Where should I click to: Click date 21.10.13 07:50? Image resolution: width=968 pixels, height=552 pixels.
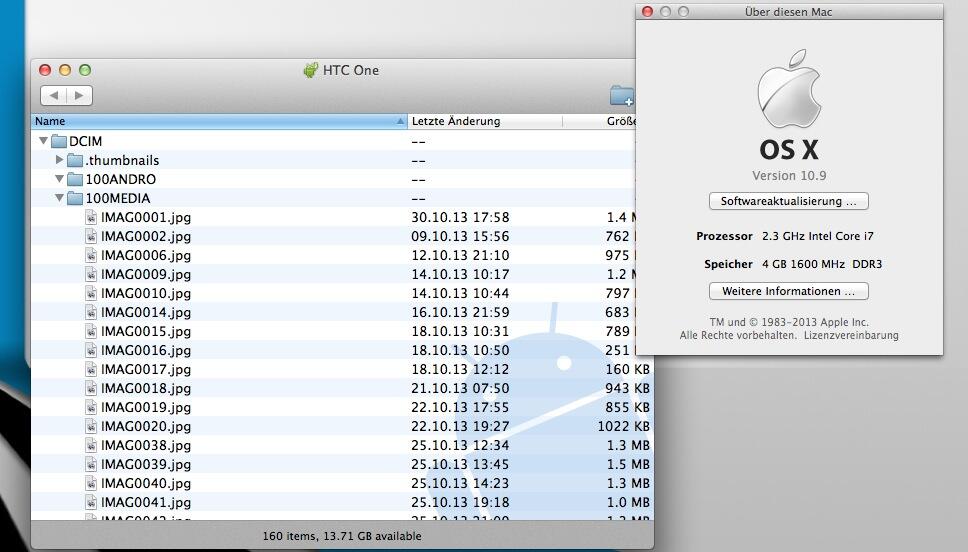pyautogui.click(x=460, y=388)
